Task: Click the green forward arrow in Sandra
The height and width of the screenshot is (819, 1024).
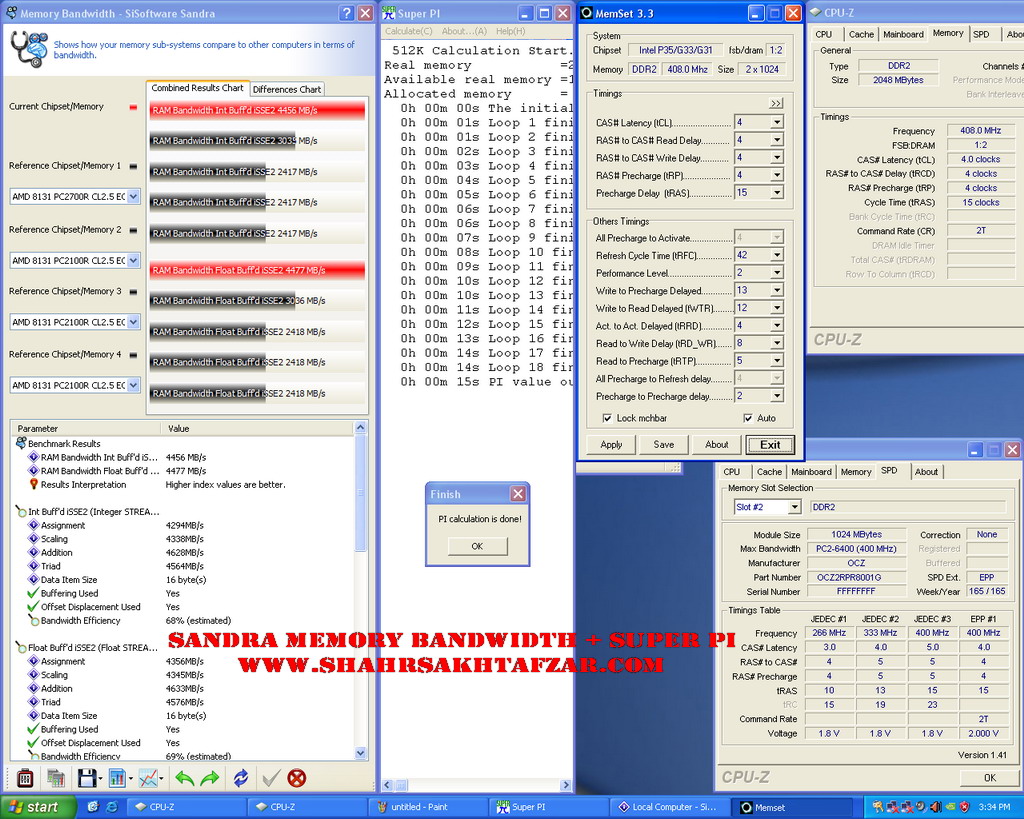Action: click(210, 778)
